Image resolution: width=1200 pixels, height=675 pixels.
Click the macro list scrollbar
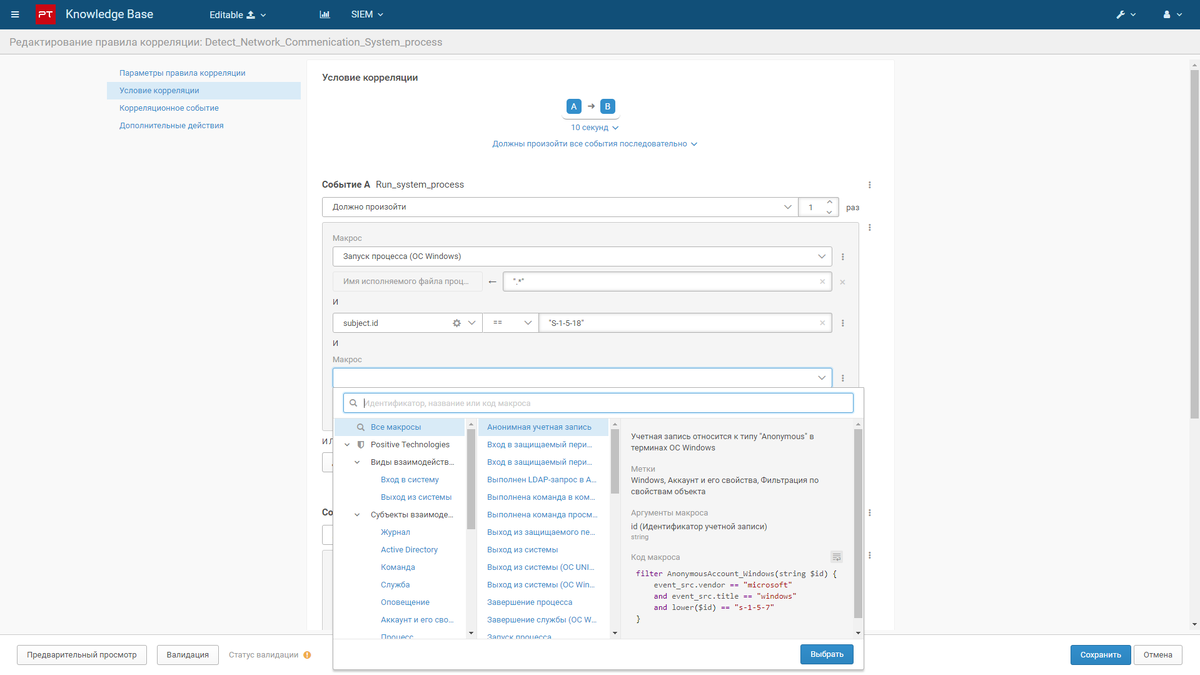pyautogui.click(x=614, y=457)
